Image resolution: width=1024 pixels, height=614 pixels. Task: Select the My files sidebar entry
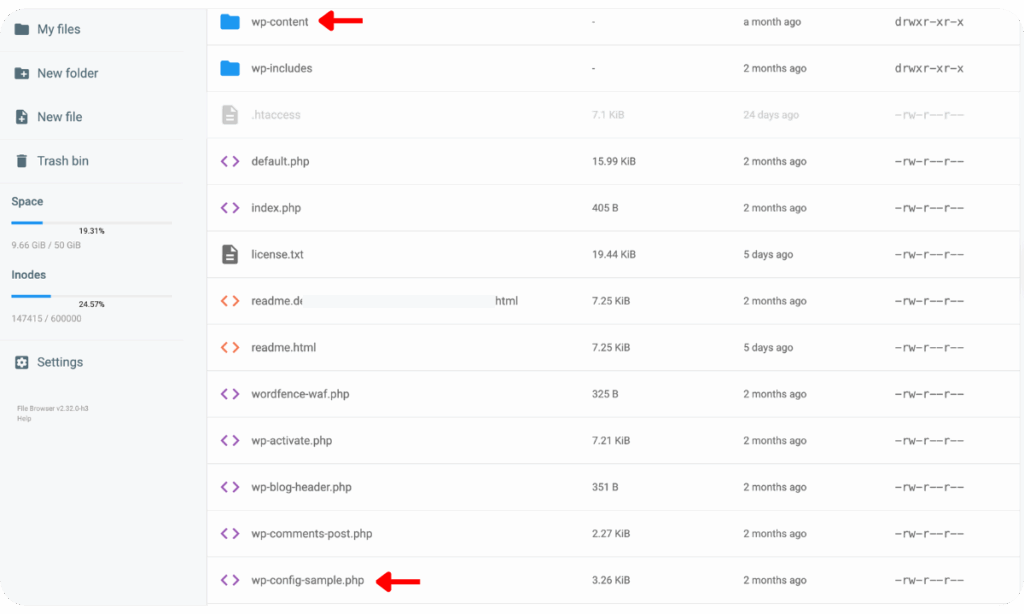pyautogui.click(x=21, y=29)
